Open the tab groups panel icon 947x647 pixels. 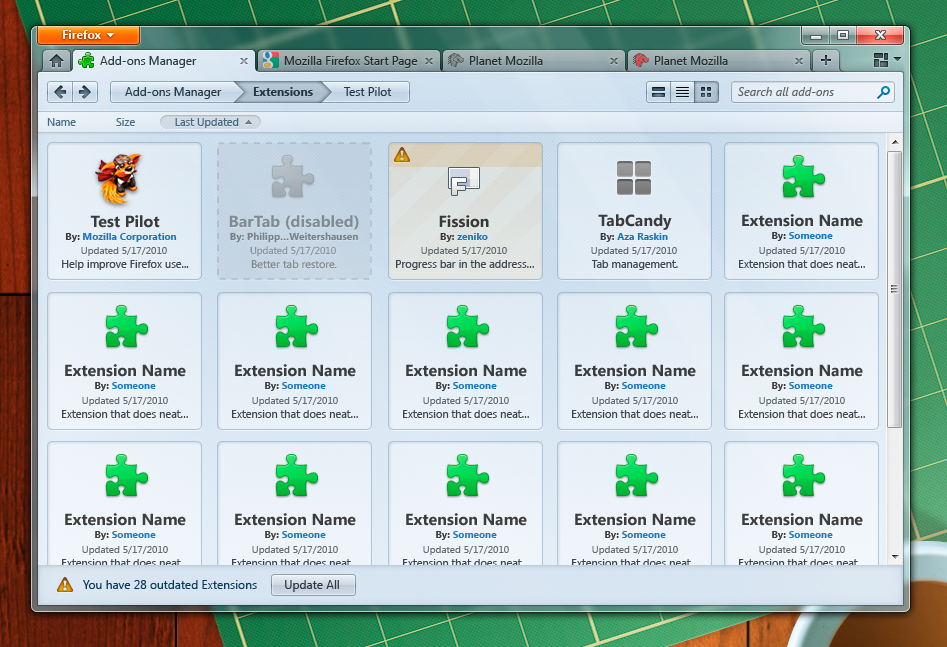(881, 60)
